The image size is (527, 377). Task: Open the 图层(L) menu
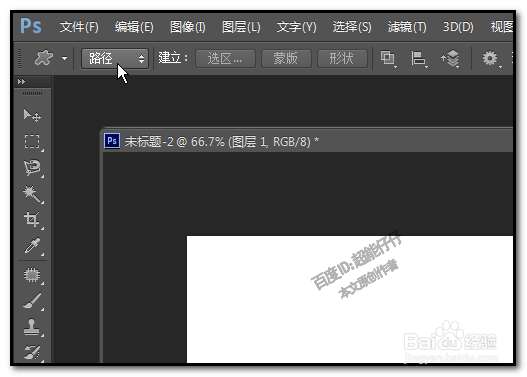pos(241,27)
